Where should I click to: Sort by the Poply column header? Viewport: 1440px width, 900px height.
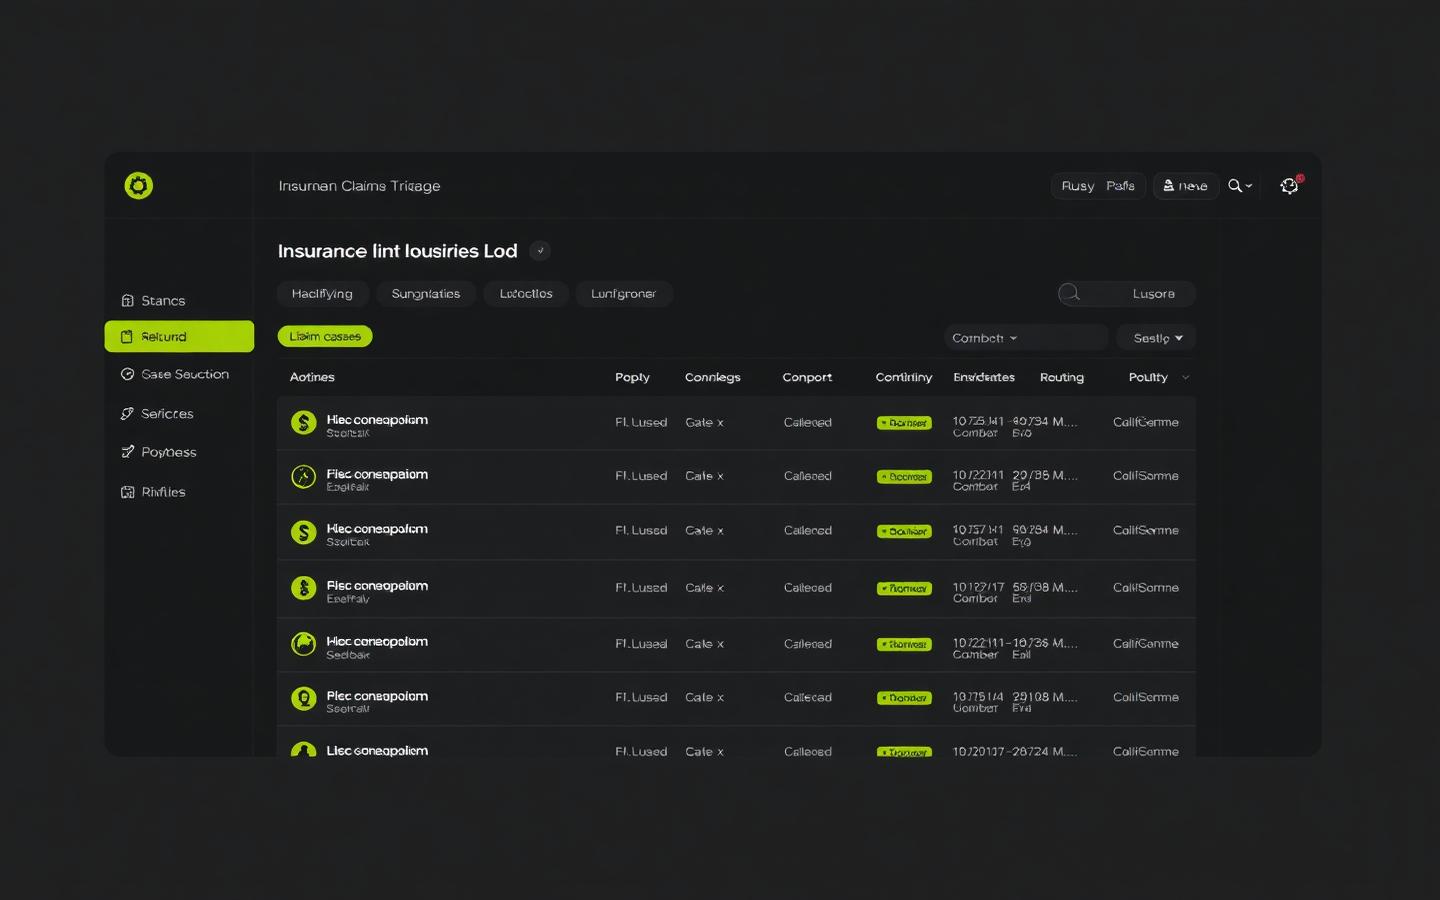tap(632, 377)
